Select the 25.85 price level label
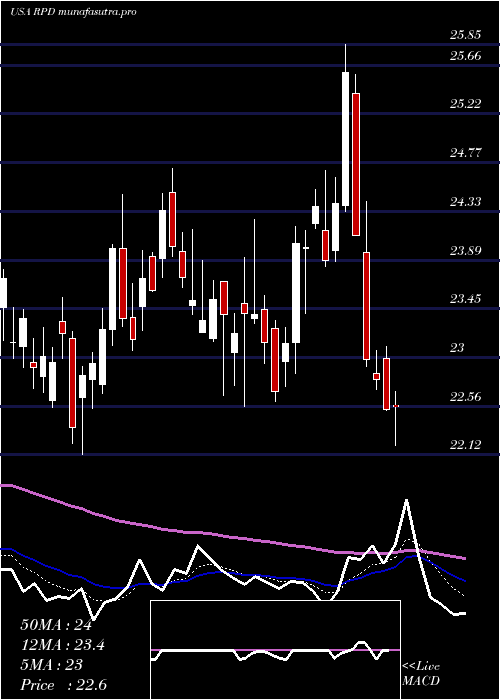500x700 pixels. (466, 34)
